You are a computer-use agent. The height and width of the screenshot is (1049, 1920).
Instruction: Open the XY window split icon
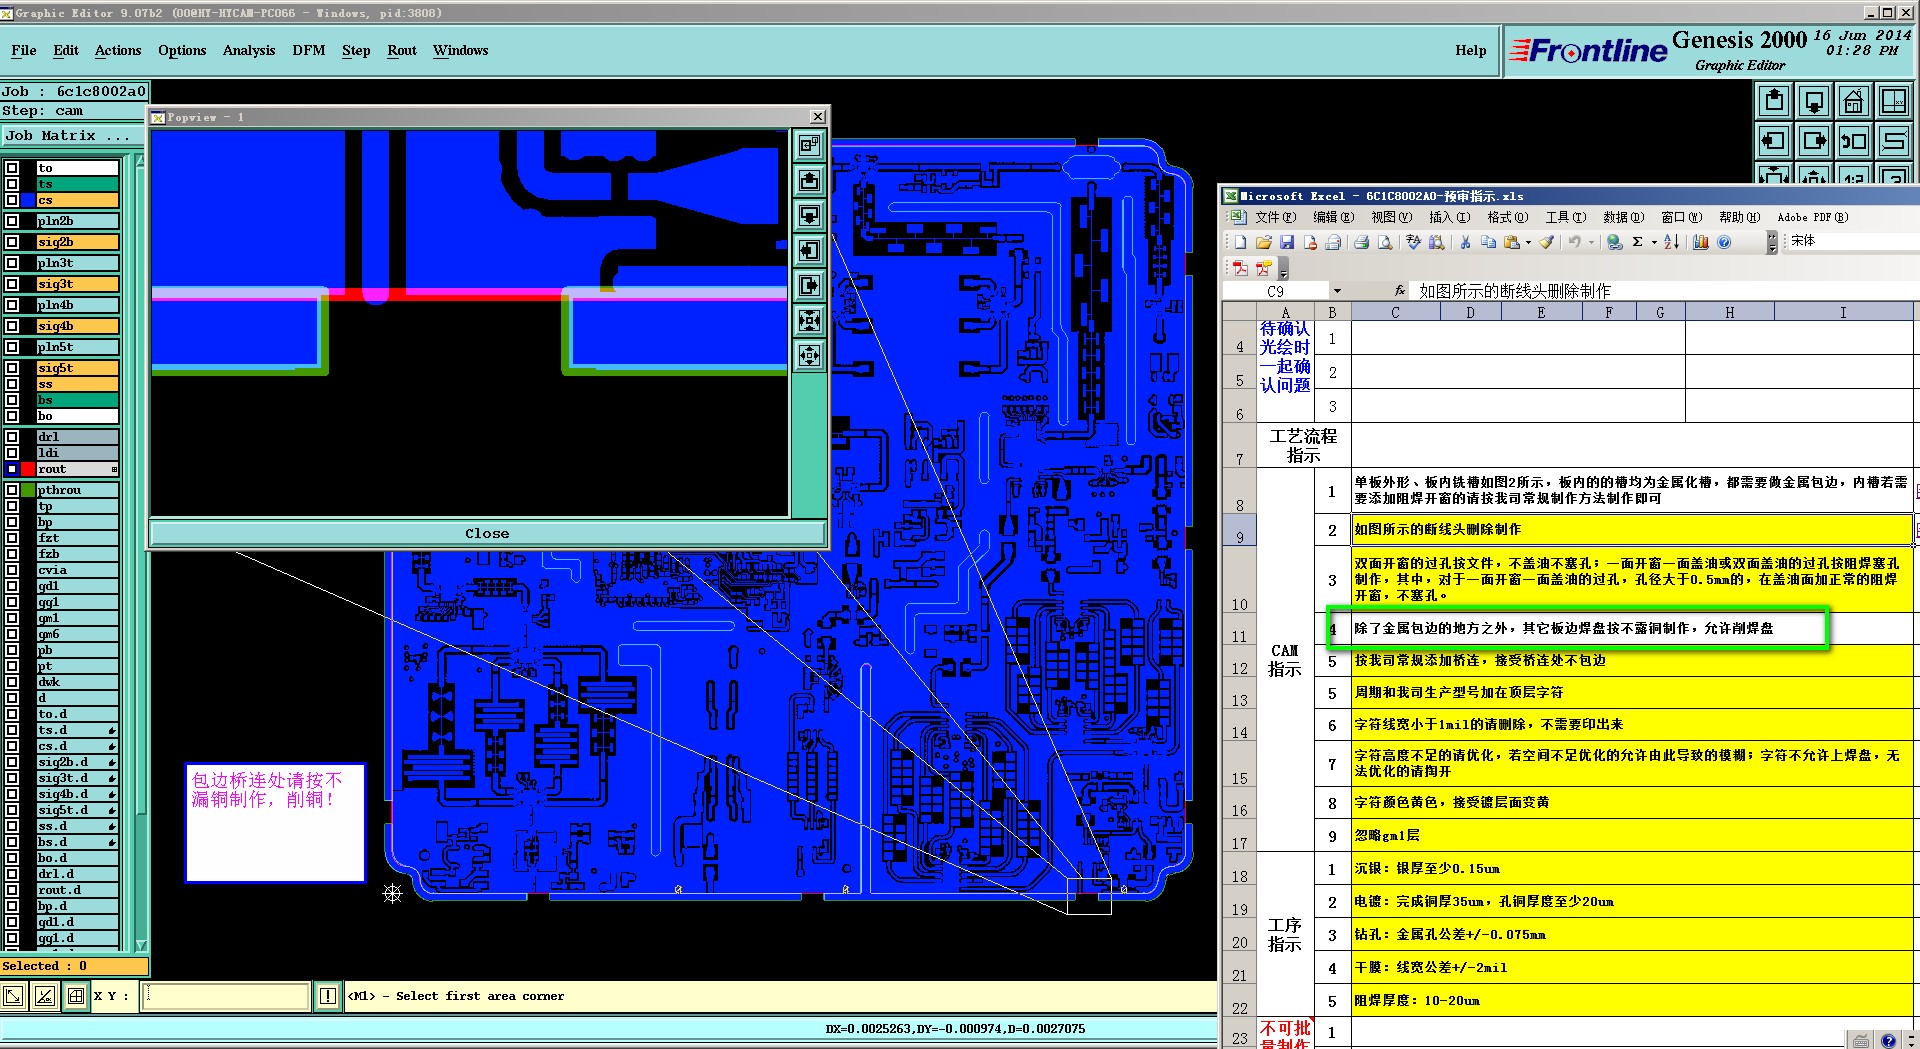coord(1894,101)
